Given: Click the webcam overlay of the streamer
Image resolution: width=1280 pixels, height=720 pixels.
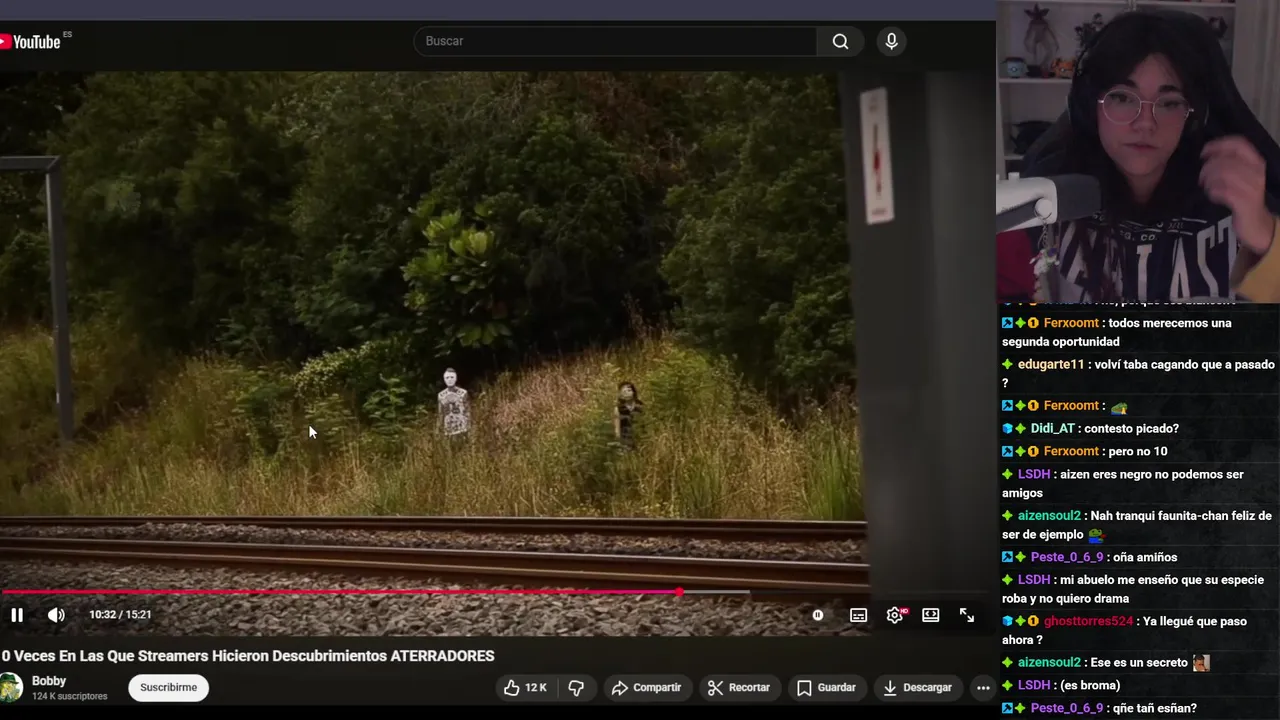Looking at the screenshot, I should click(x=1138, y=150).
